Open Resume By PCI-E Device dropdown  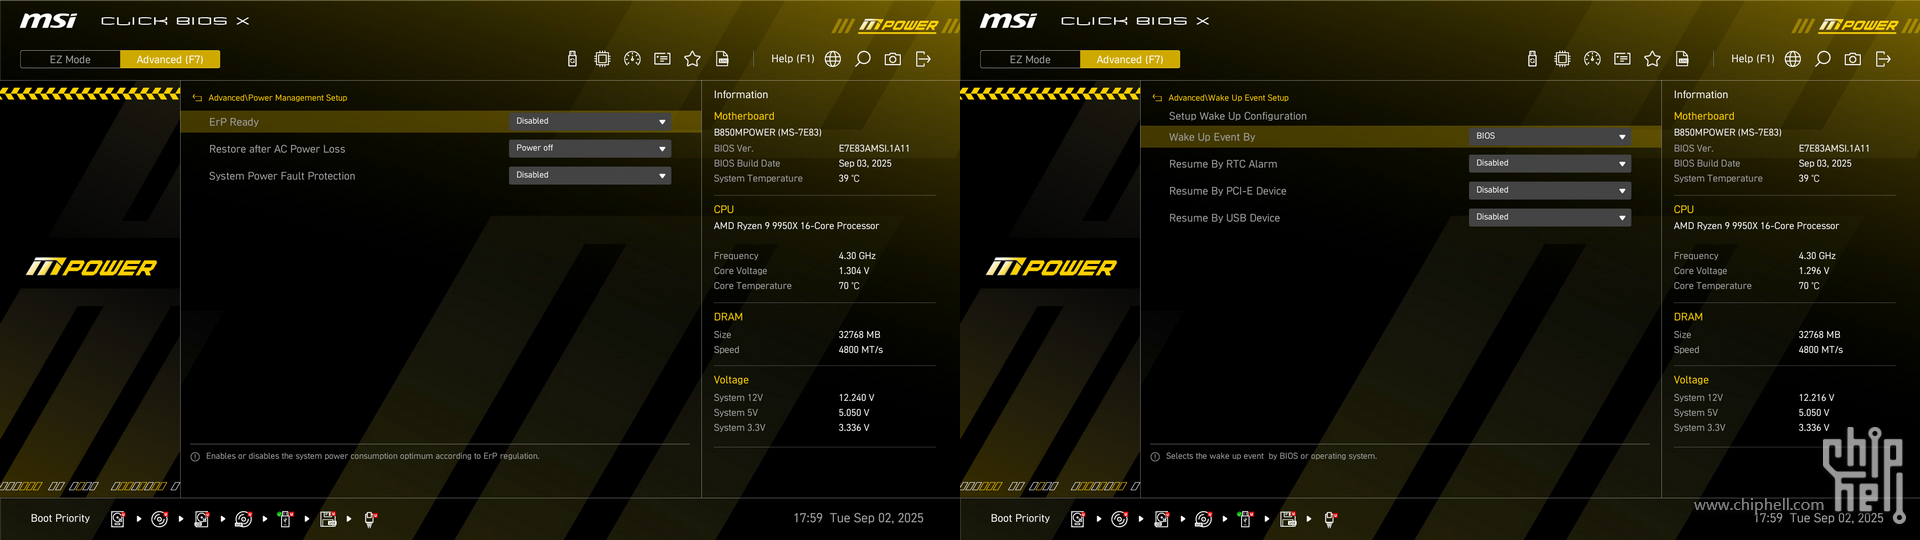coord(1550,190)
